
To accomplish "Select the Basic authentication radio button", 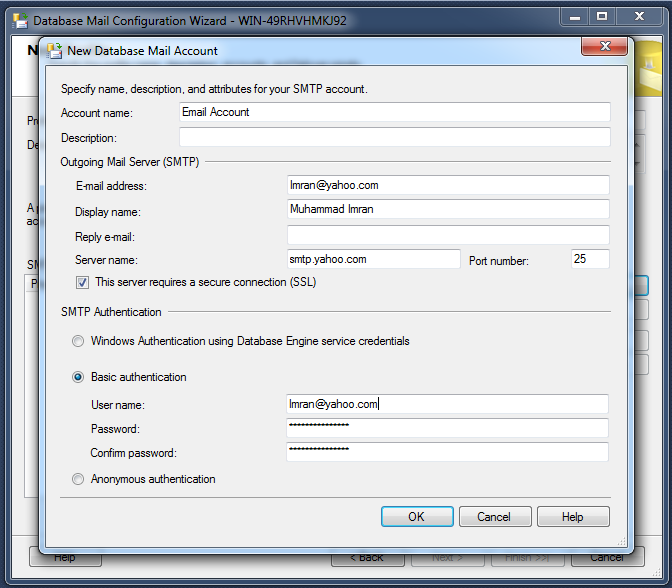I will coord(78,377).
